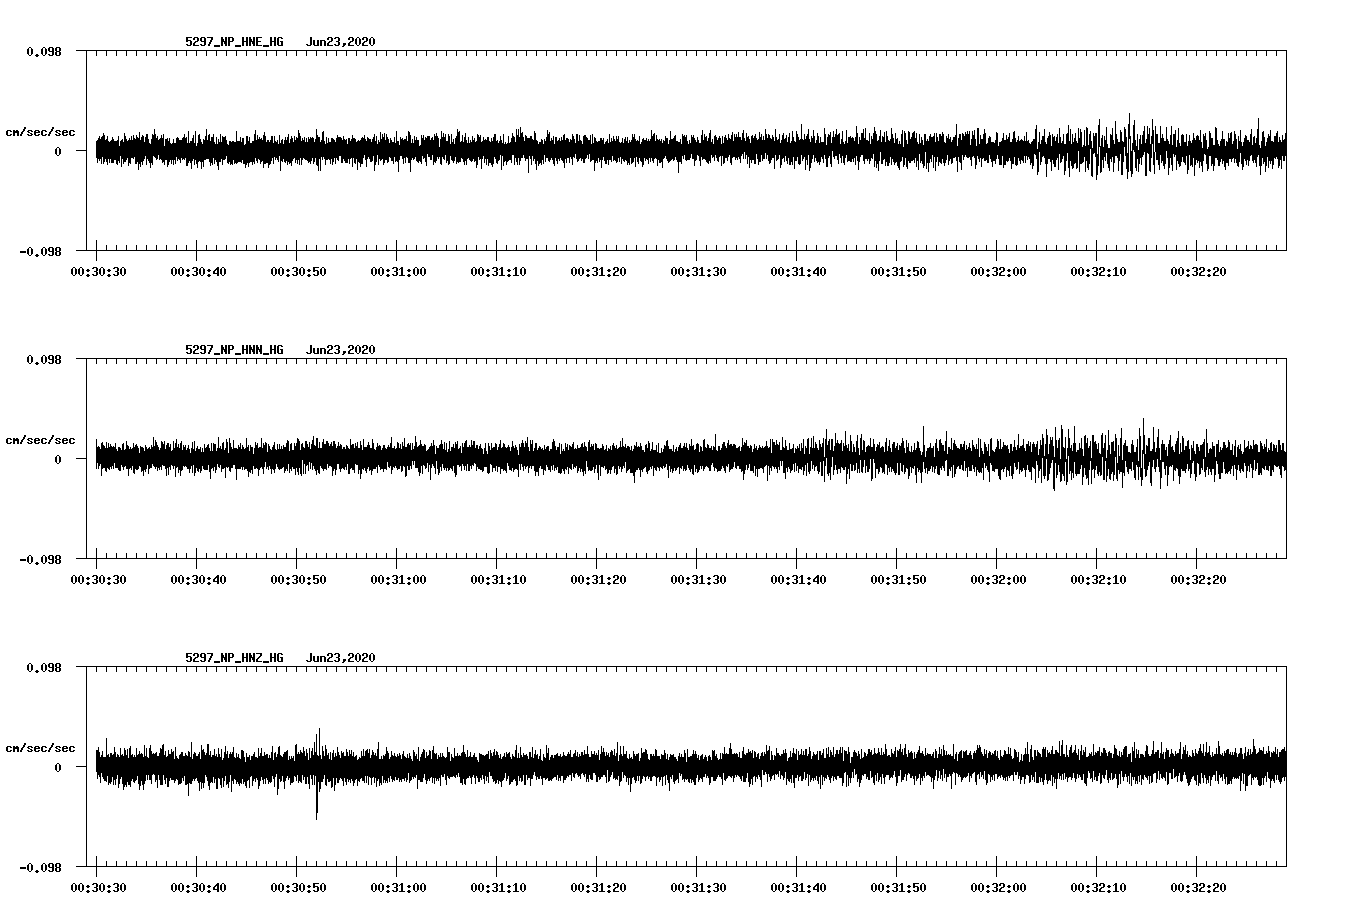The width and height of the screenshot is (1358, 924).
Task: Click 00:31:00 time label under HNE plot
Action: point(398,271)
